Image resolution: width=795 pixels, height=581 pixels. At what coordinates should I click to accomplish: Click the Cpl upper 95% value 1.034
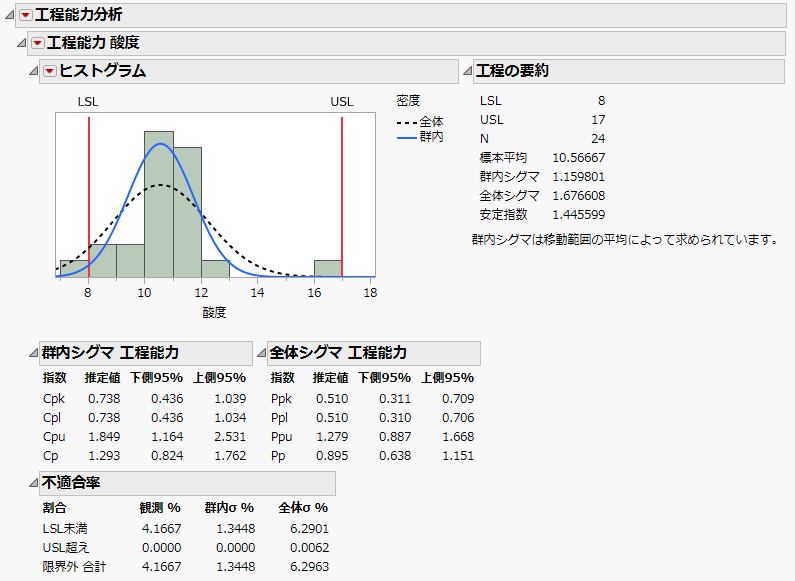tap(230, 418)
